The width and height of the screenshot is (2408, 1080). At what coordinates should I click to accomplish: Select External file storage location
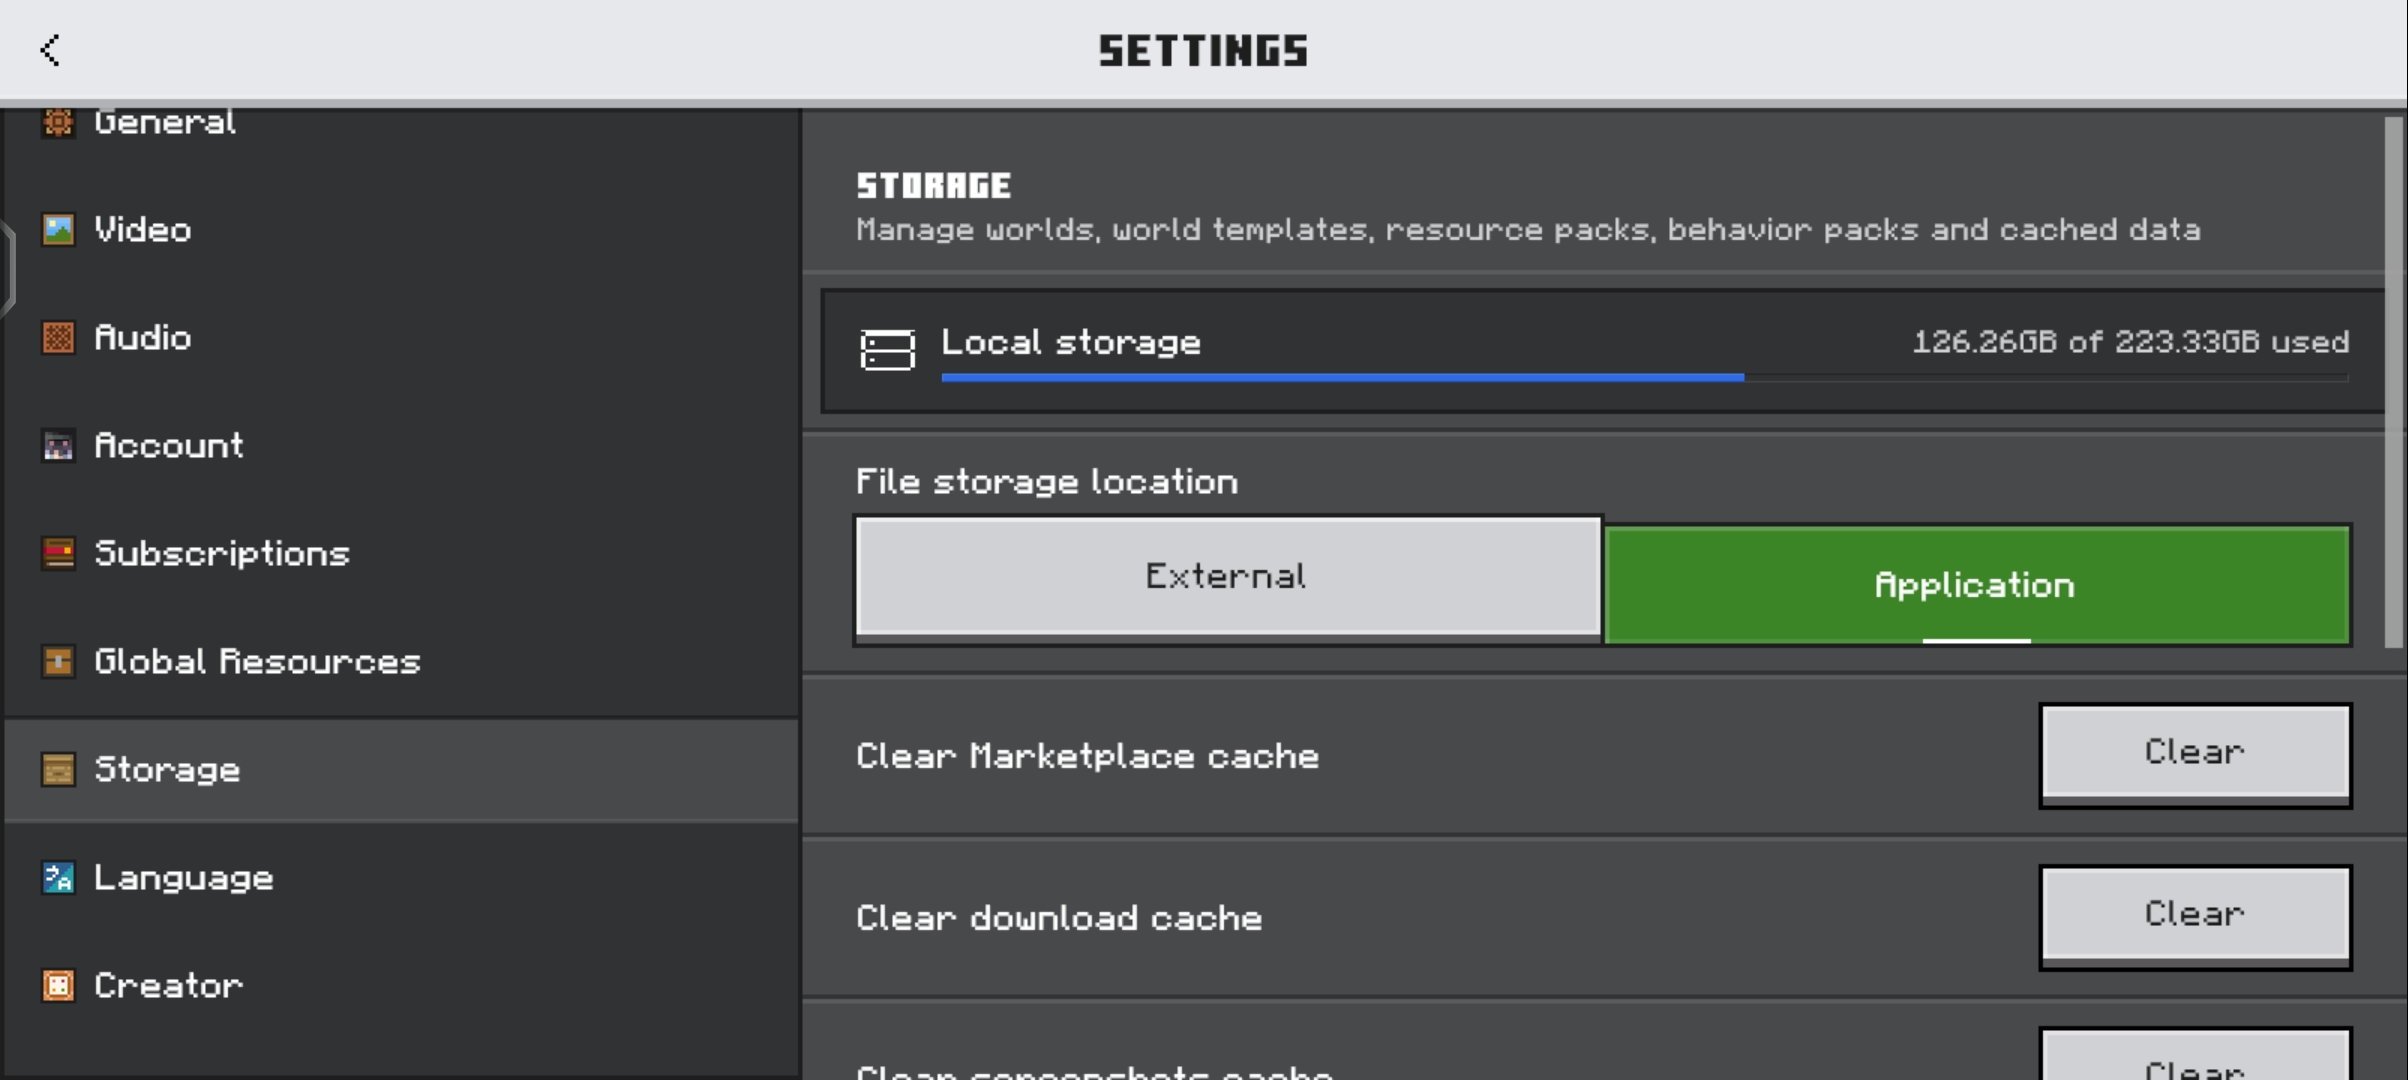(x=1228, y=577)
